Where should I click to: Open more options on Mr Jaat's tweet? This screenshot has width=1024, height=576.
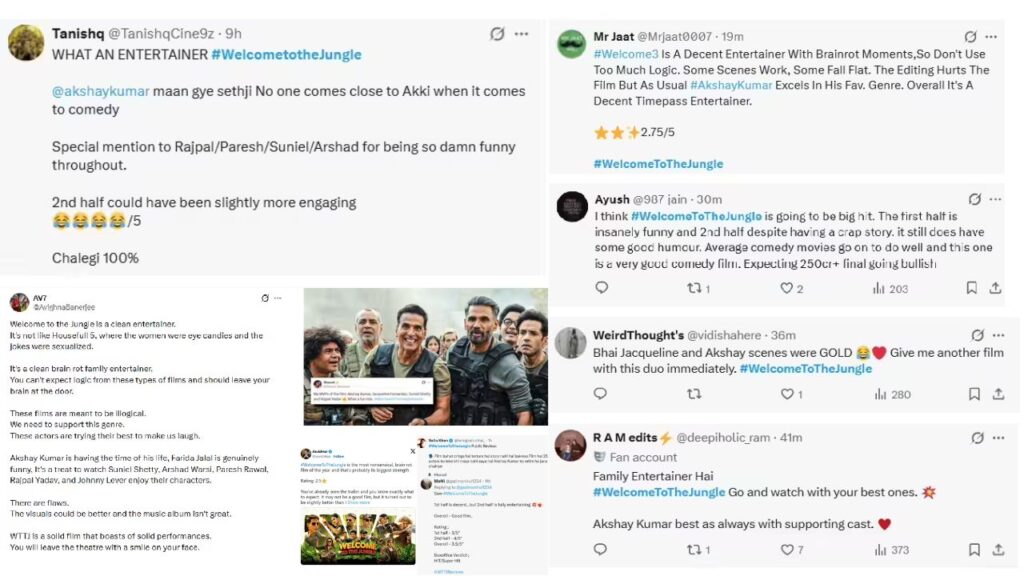tap(991, 37)
